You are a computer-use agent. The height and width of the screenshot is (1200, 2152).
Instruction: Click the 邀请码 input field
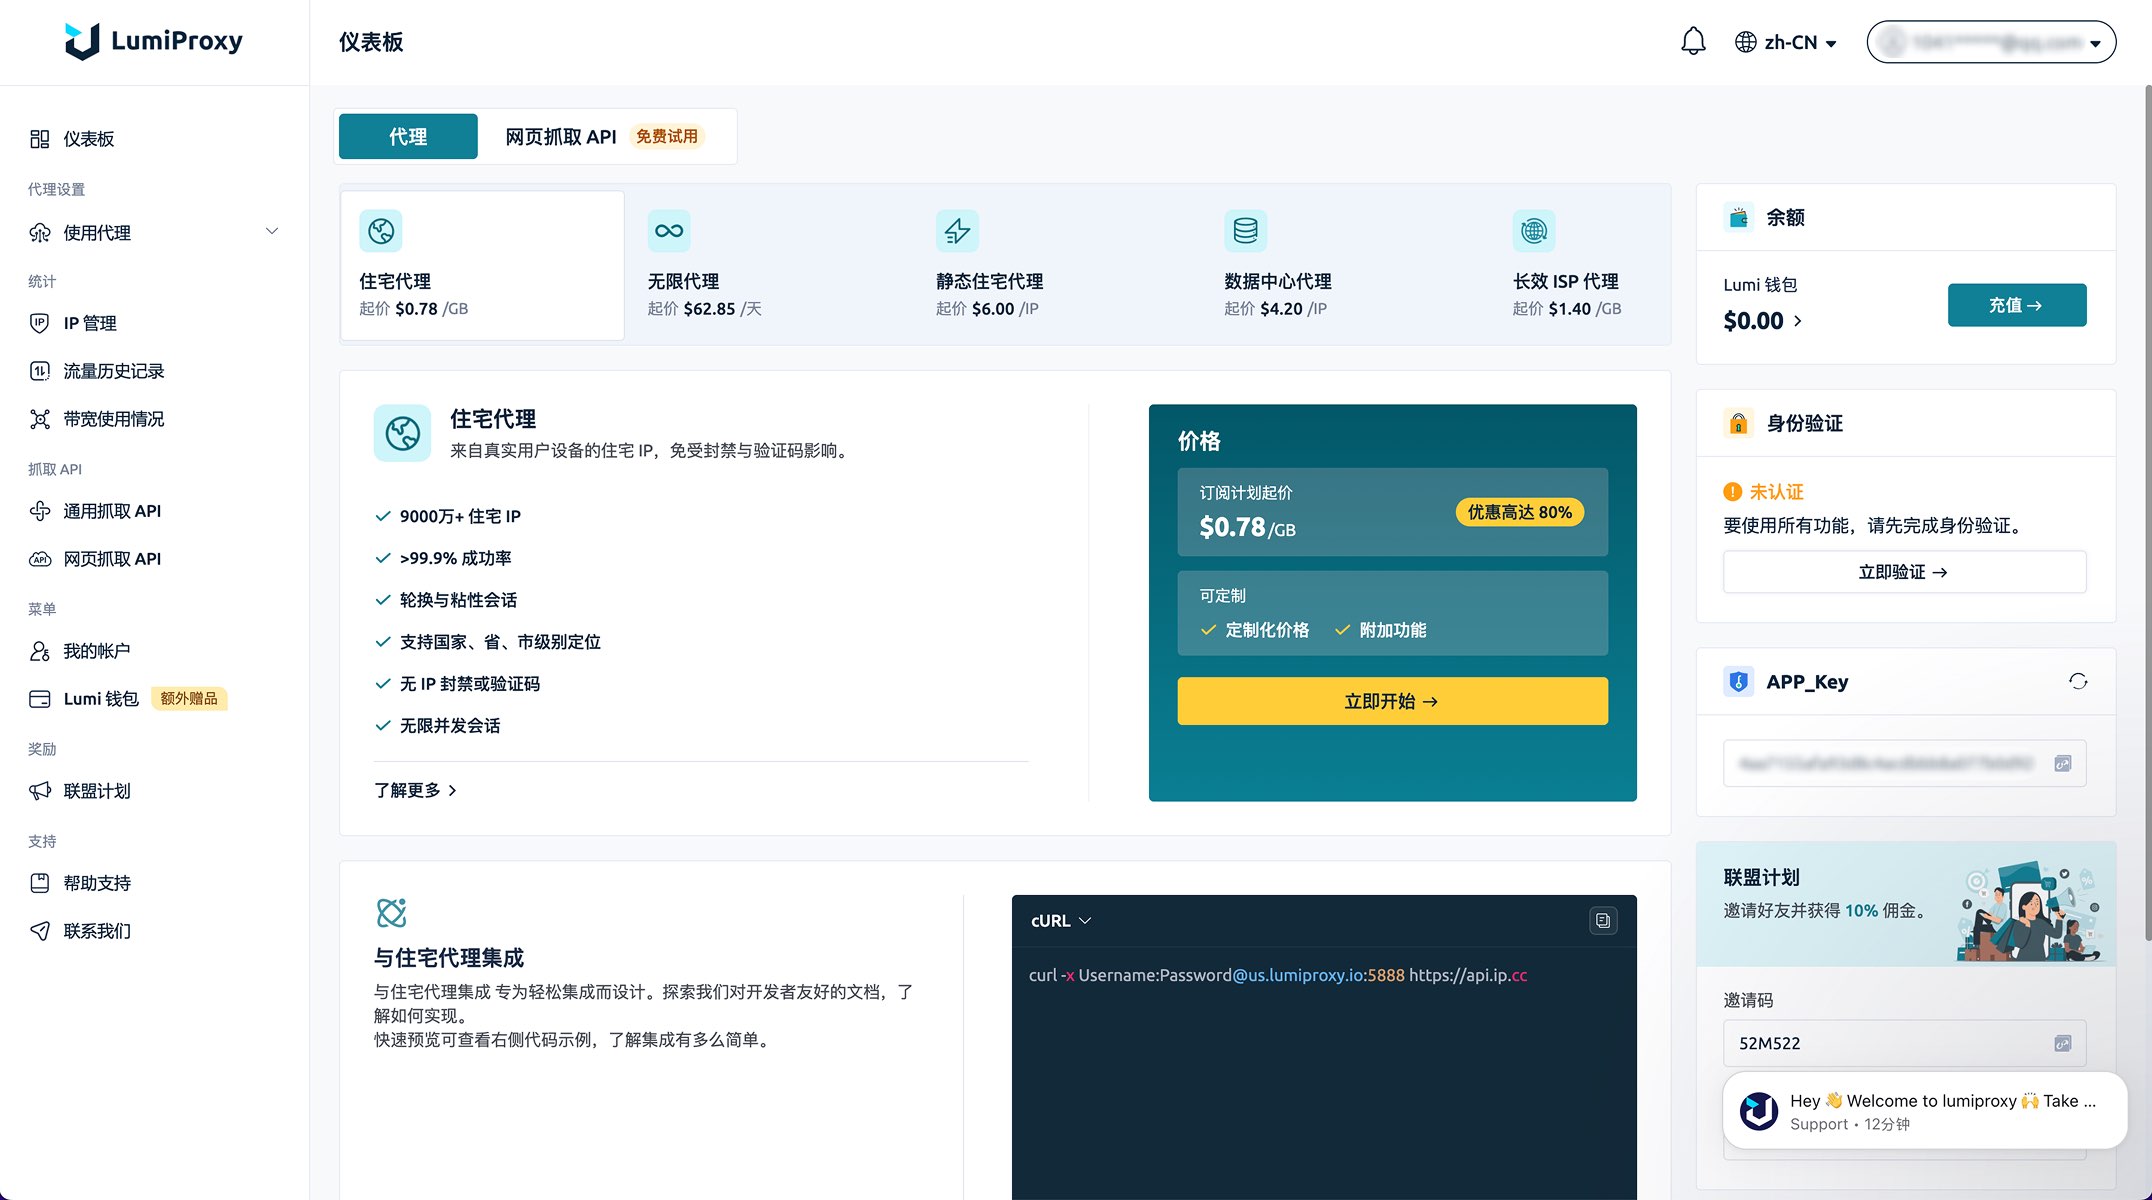1904,1043
